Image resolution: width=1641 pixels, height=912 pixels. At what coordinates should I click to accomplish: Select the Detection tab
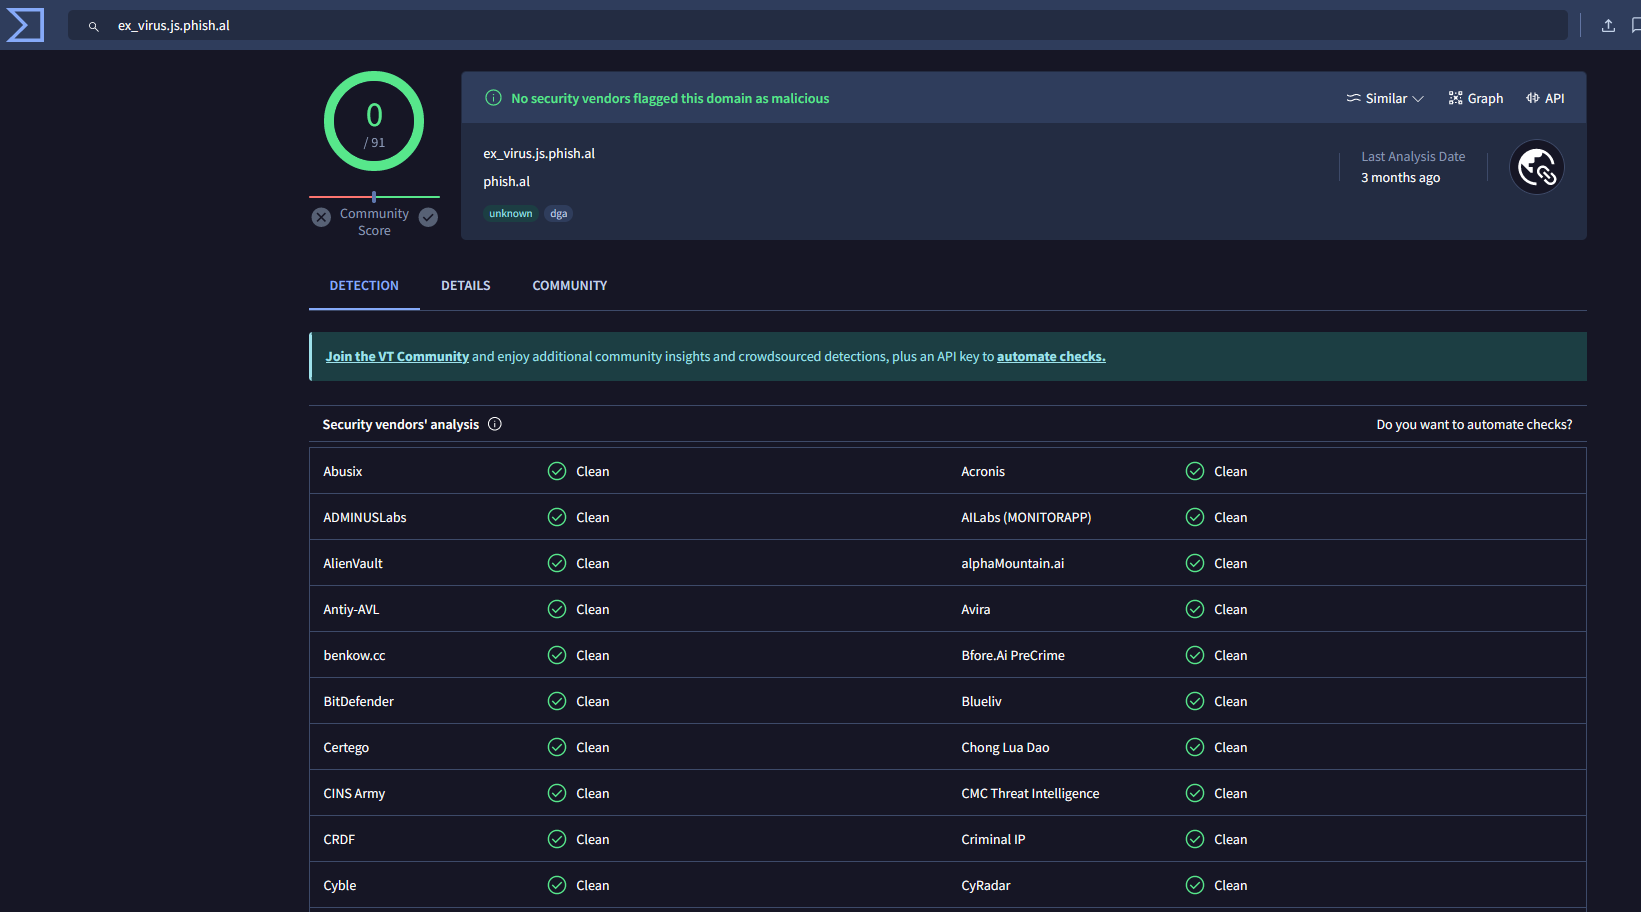point(364,286)
